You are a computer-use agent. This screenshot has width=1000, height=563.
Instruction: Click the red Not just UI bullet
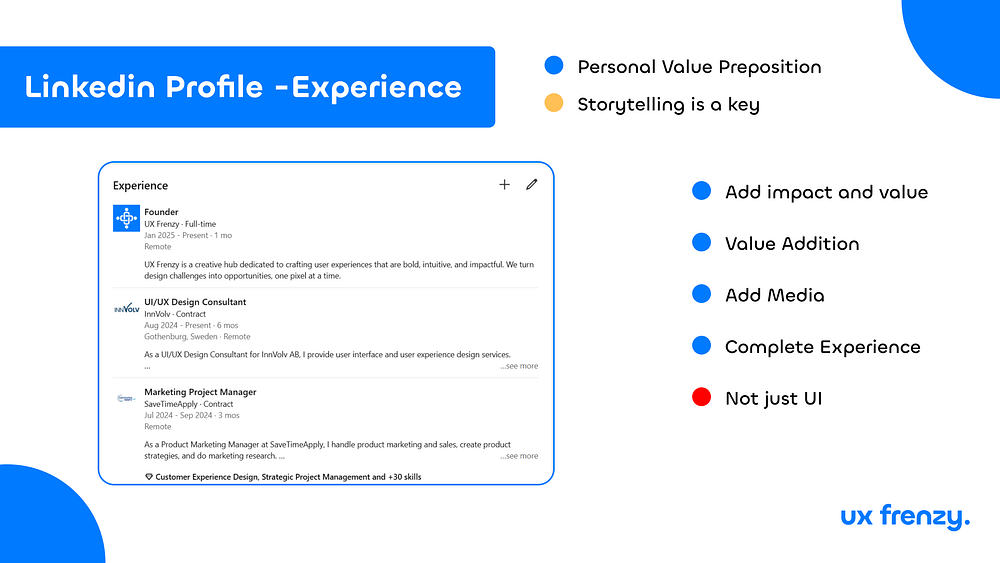[702, 397]
